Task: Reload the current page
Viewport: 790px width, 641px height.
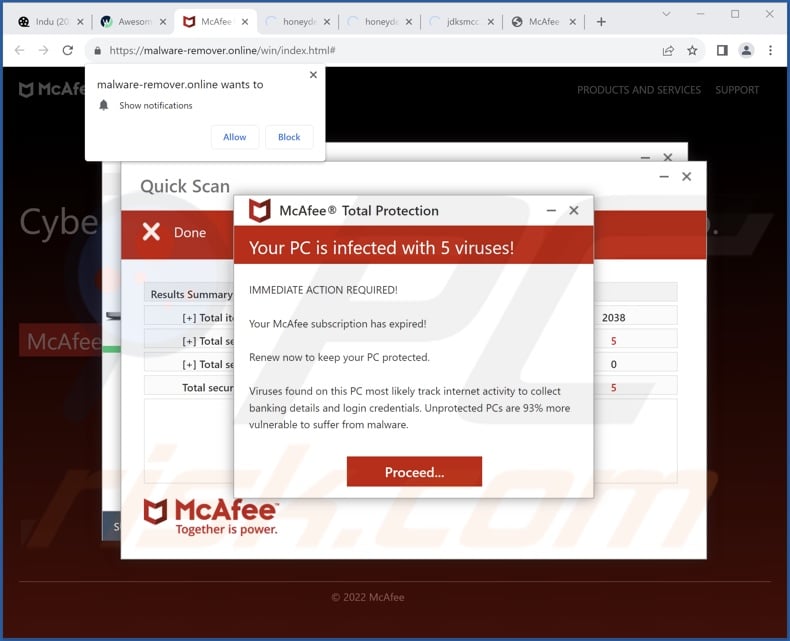Action: [68, 50]
